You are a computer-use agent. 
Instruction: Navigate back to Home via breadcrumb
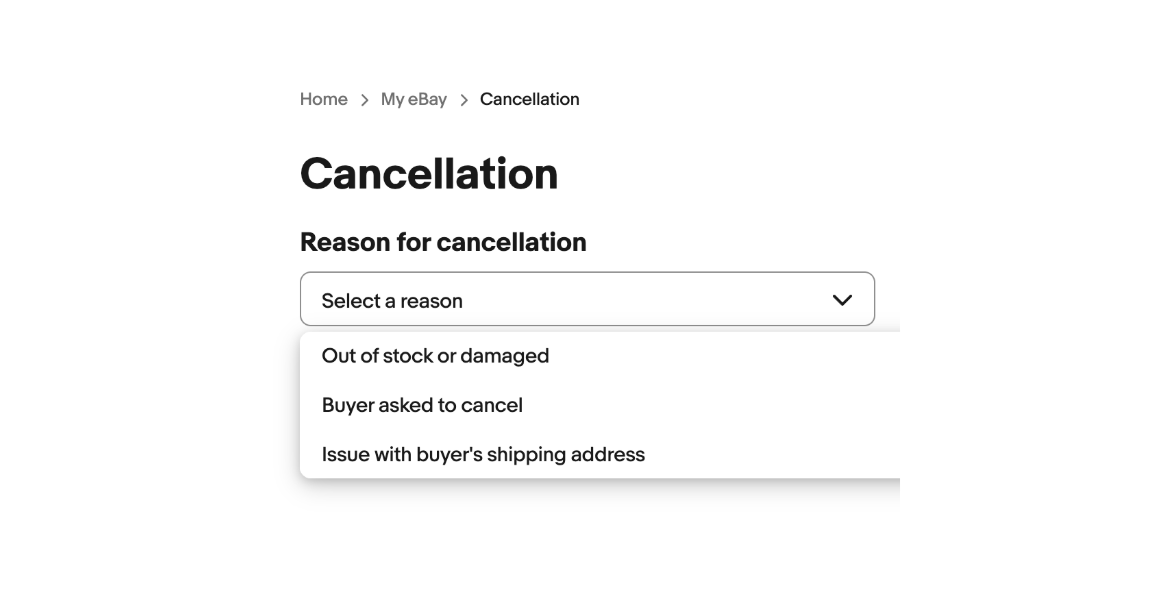[323, 99]
